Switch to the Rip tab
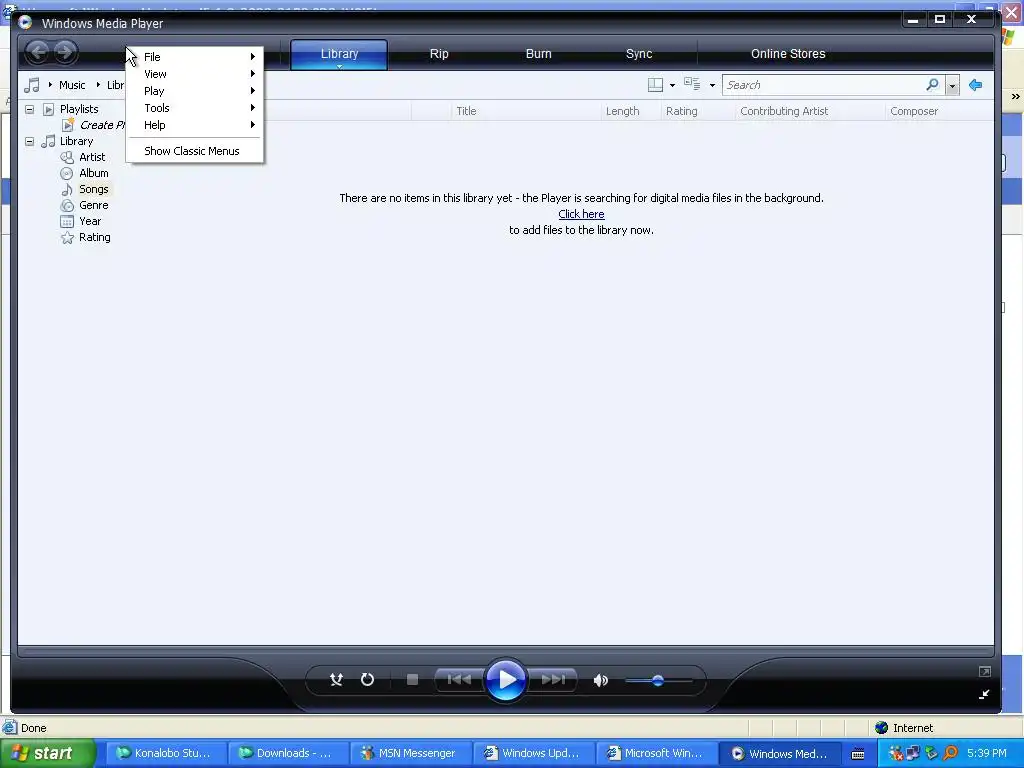The image size is (1024, 768). pyautogui.click(x=439, y=54)
